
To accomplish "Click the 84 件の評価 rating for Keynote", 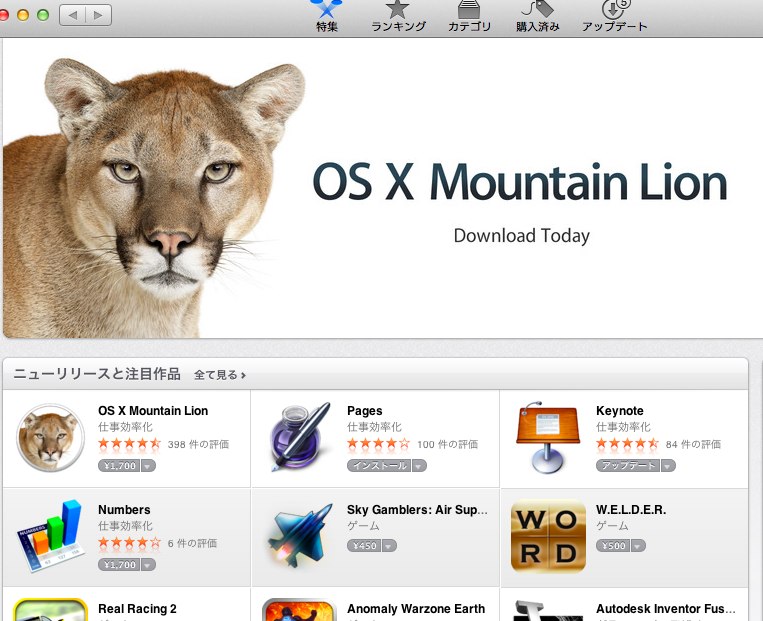I will 693,444.
